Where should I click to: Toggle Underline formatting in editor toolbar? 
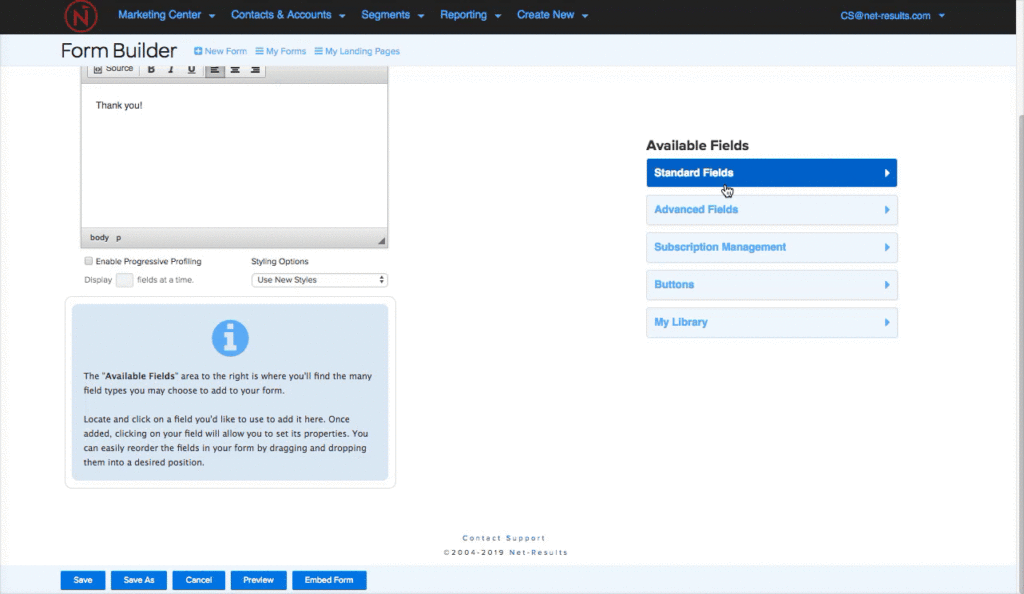[x=191, y=69]
